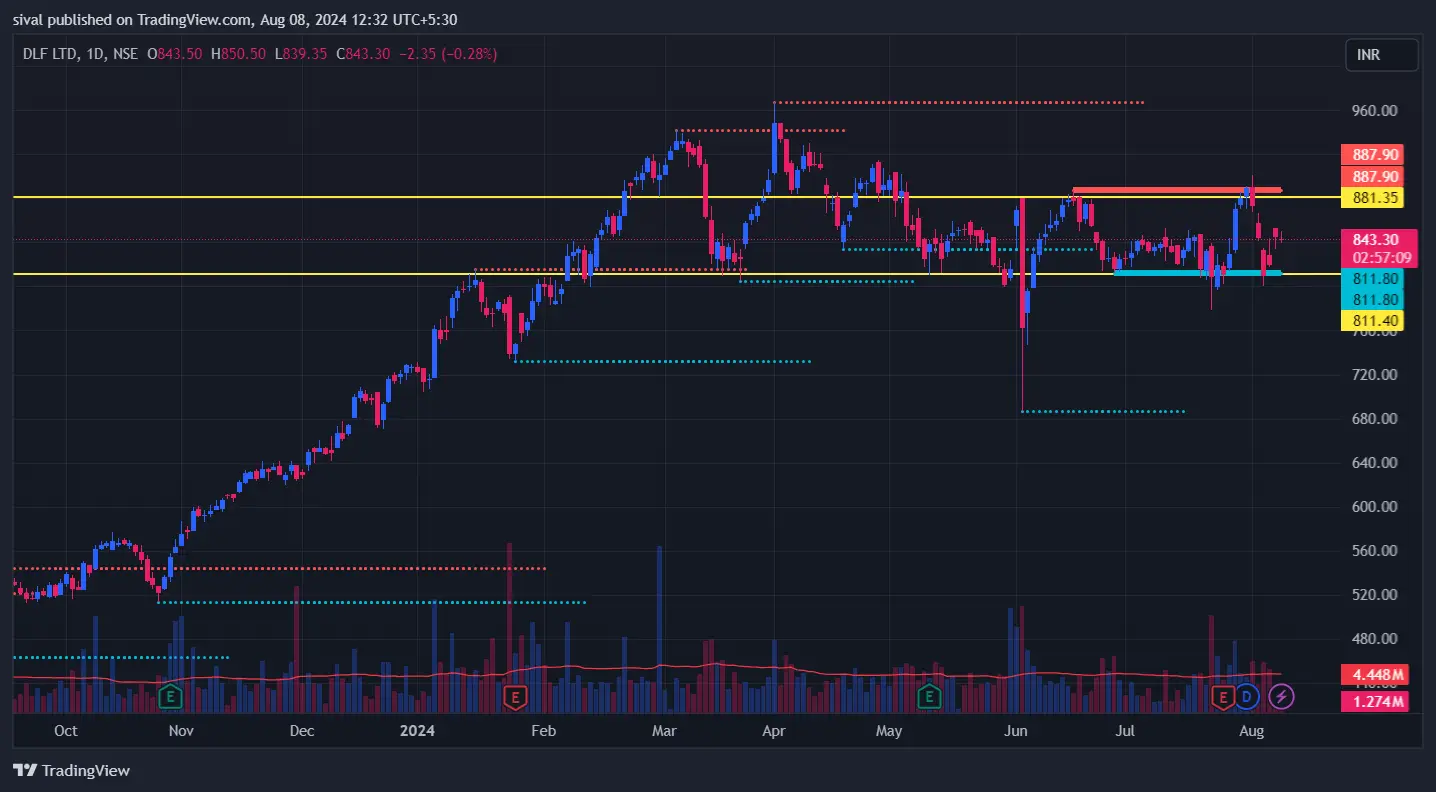1436x792 pixels.
Task: Click the green earnings E marker in May
Action: click(930, 695)
